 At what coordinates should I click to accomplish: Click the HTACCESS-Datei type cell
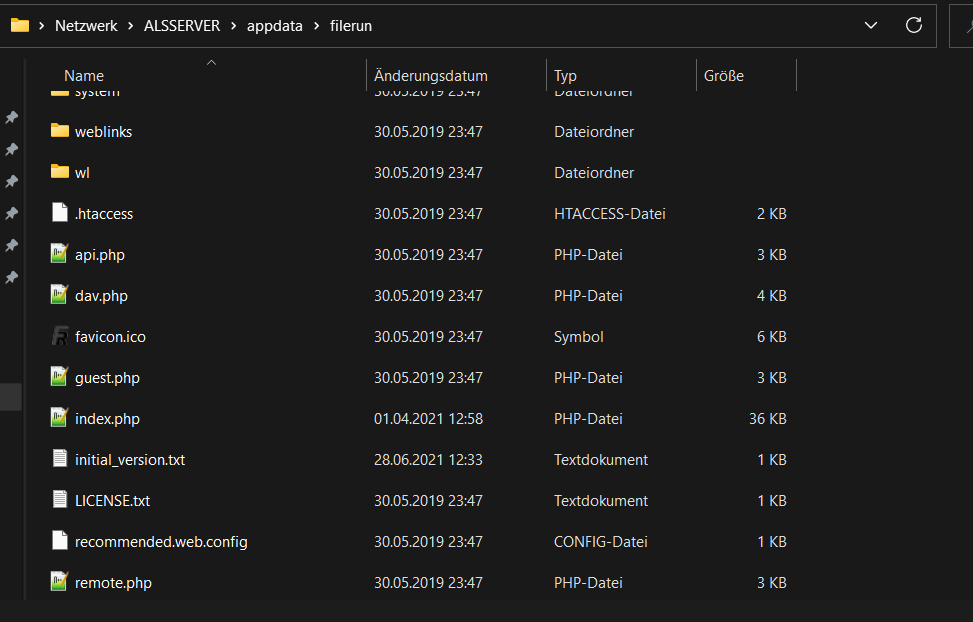609,214
